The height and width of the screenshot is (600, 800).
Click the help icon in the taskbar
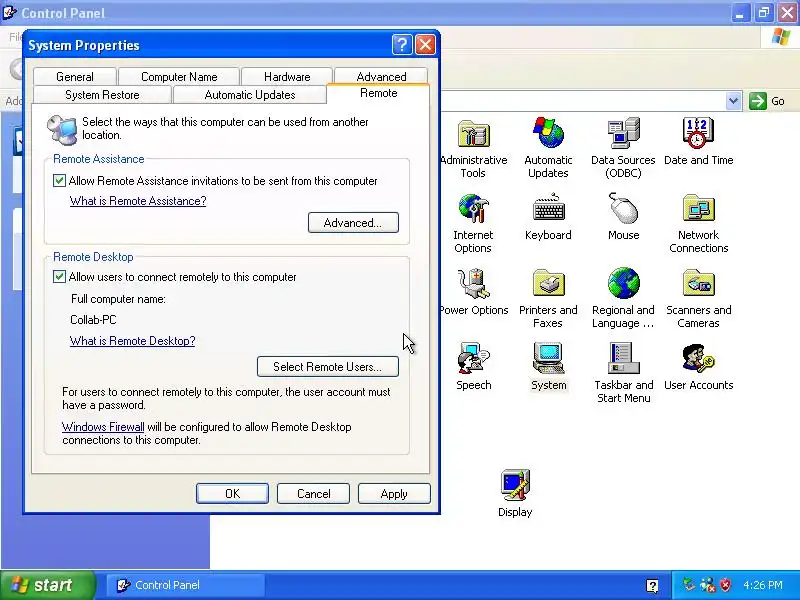pyautogui.click(x=652, y=585)
